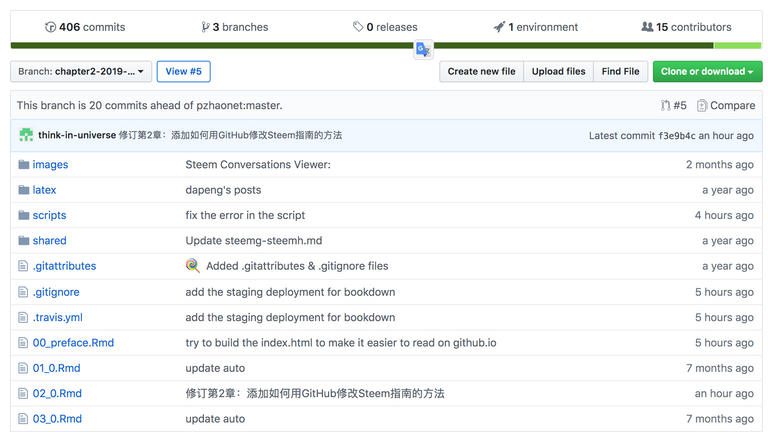Open 'Steem Conversations Viewer:' commit message
The height and width of the screenshot is (432, 768).
258,165
